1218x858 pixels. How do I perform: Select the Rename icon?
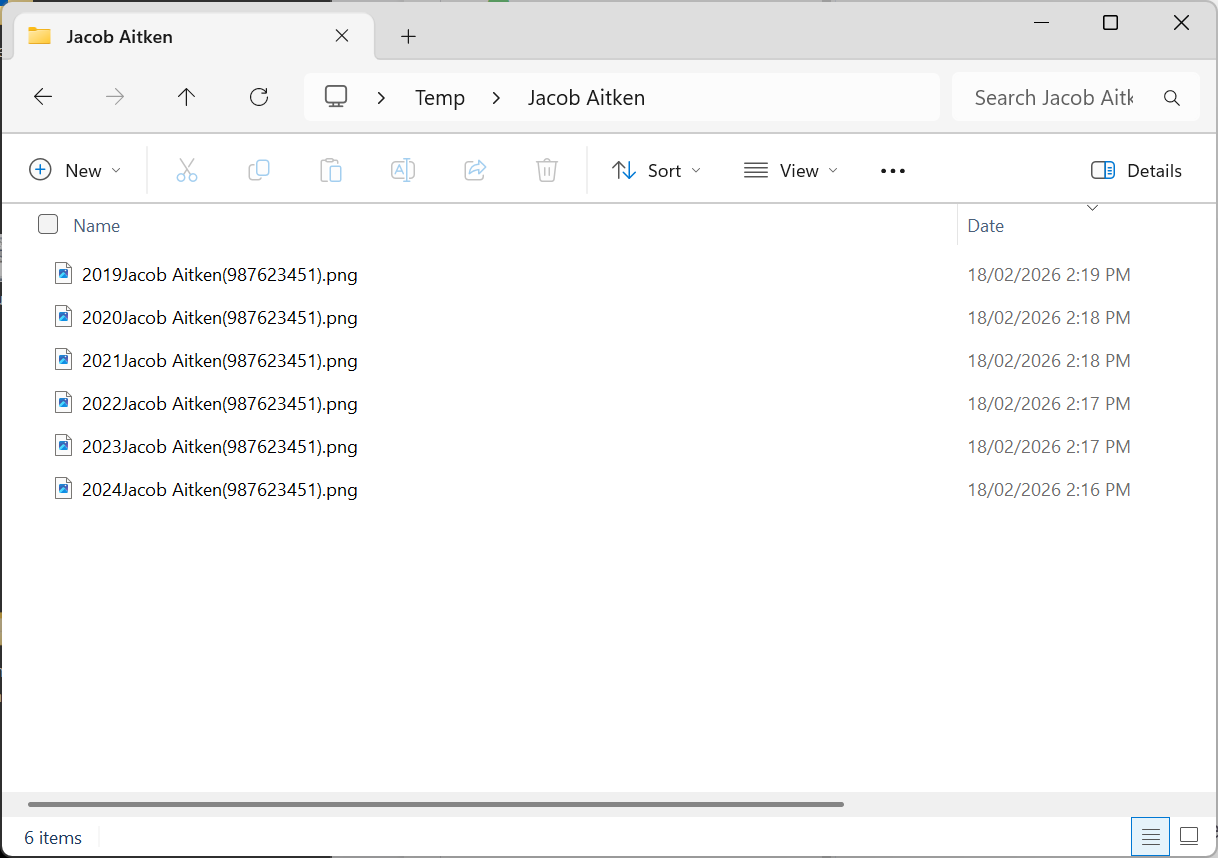pos(403,170)
